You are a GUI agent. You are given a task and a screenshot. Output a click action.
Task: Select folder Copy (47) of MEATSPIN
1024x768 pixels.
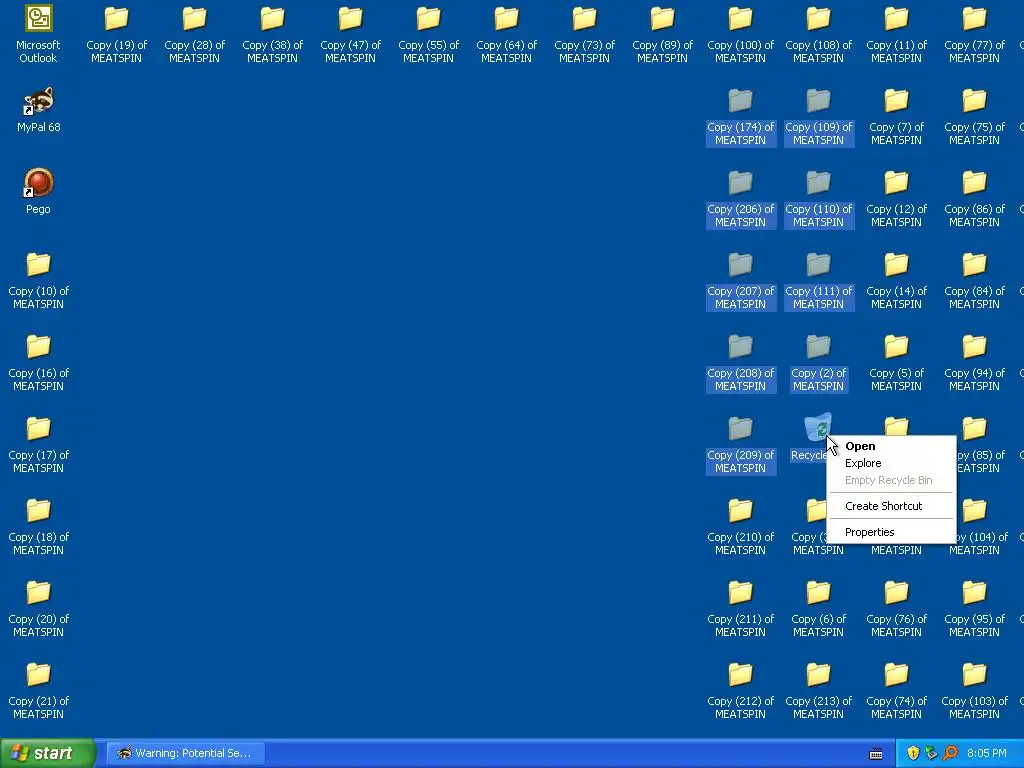pyautogui.click(x=350, y=34)
